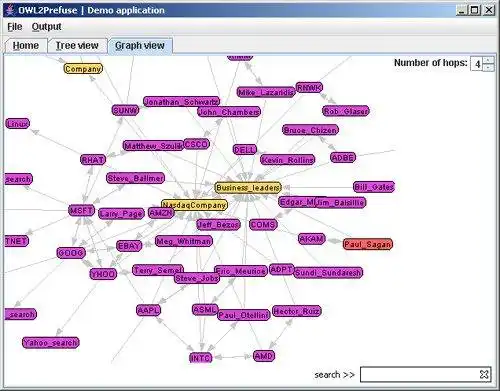Click the number of hops value field
This screenshot has height=391, width=500.
[x=477, y=64]
